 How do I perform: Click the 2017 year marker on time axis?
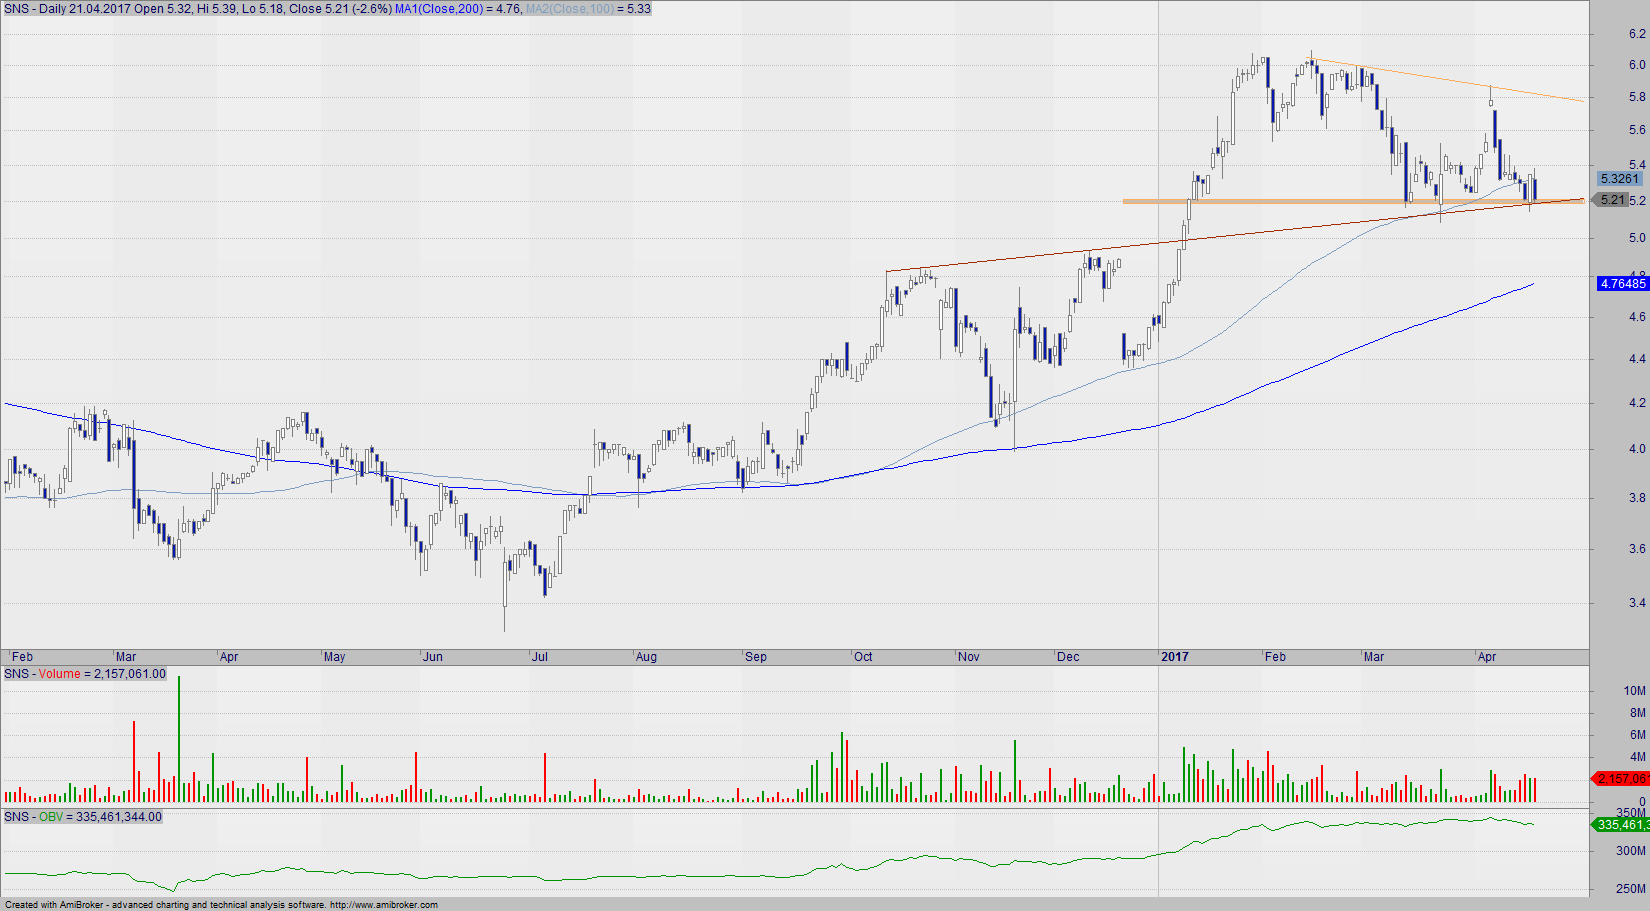(x=1175, y=657)
